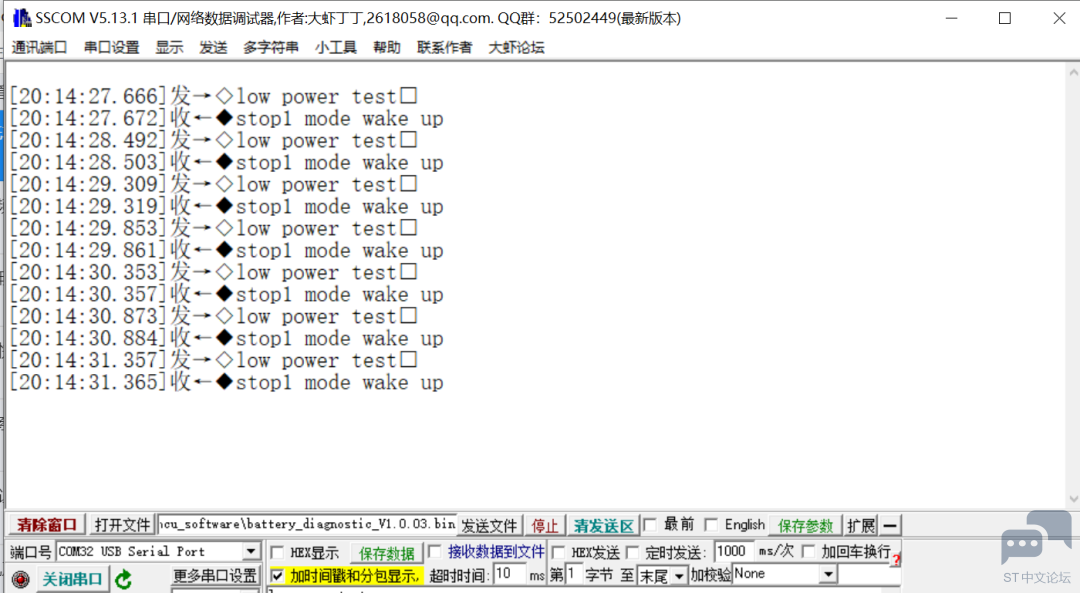
Task: Open the 帮助 menu
Action: point(386,47)
